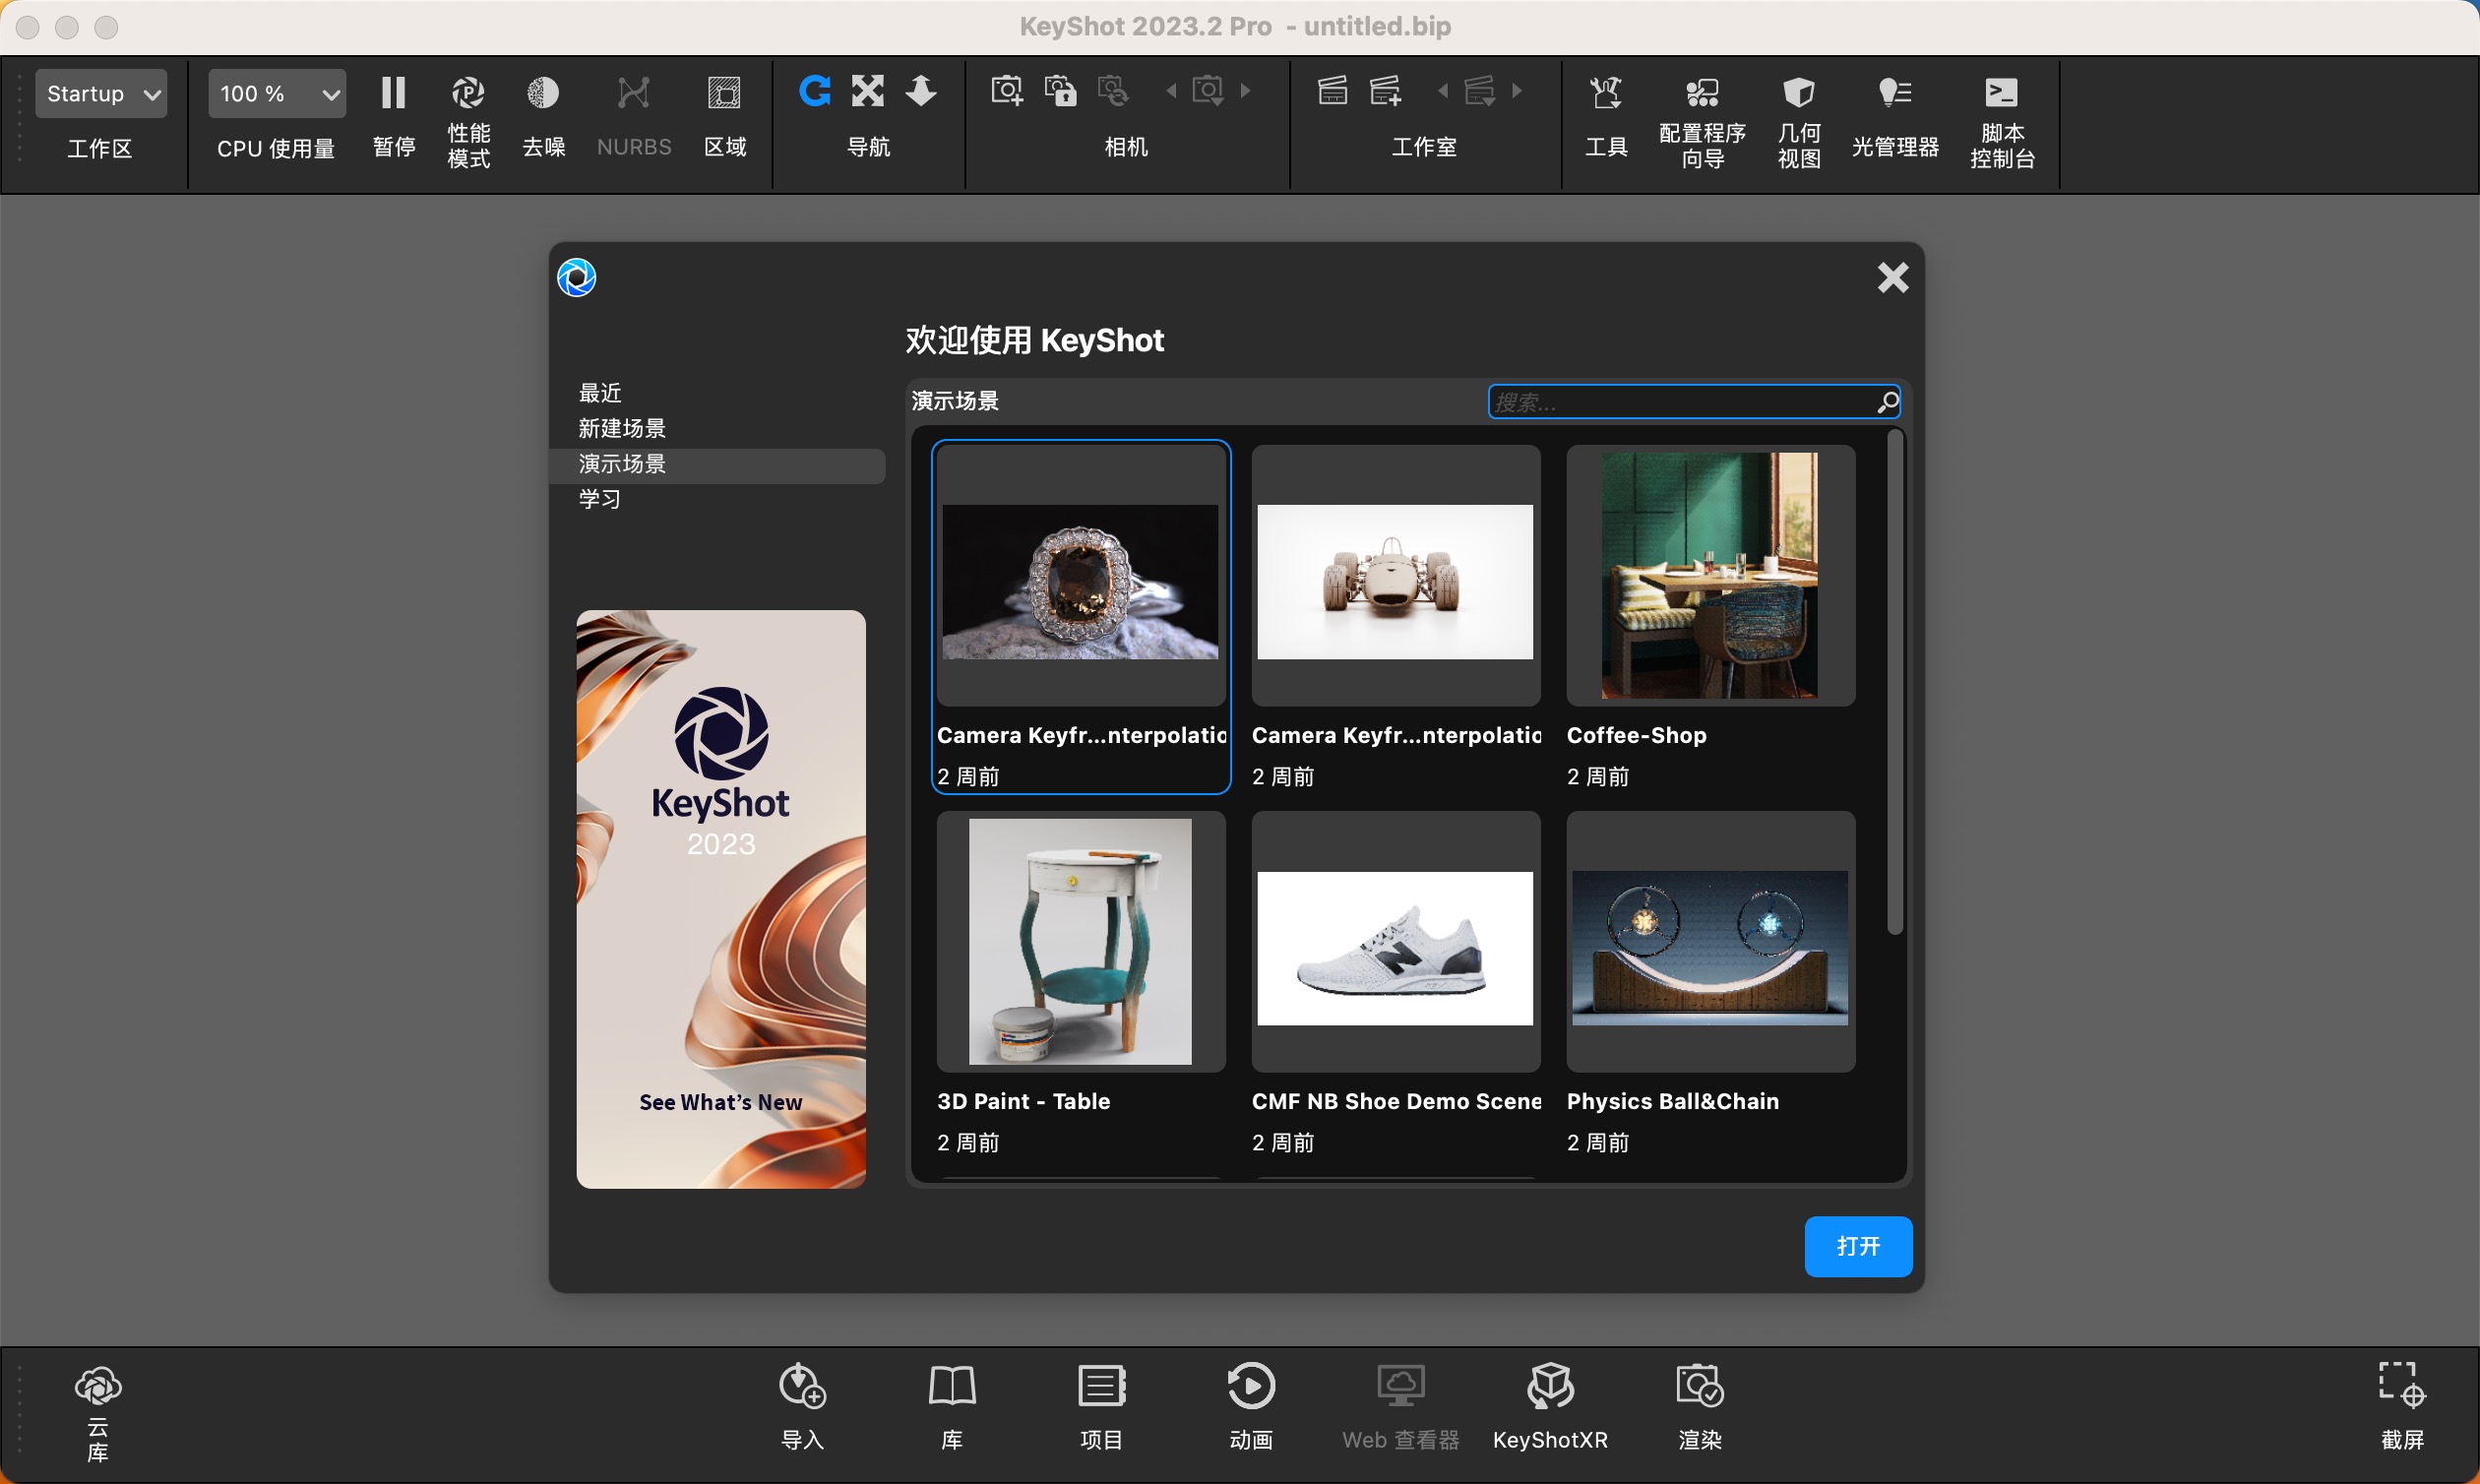This screenshot has width=2480, height=1484.
Task: Open the Startup workspace dropdown
Action: click(100, 93)
